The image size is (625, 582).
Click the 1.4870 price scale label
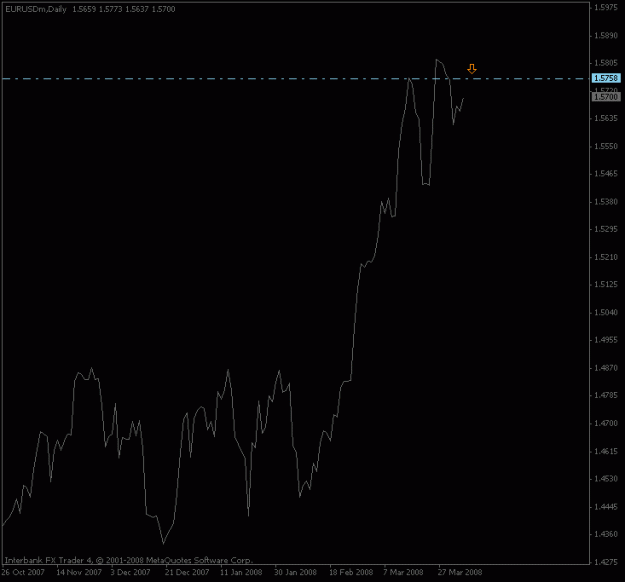tap(606, 368)
